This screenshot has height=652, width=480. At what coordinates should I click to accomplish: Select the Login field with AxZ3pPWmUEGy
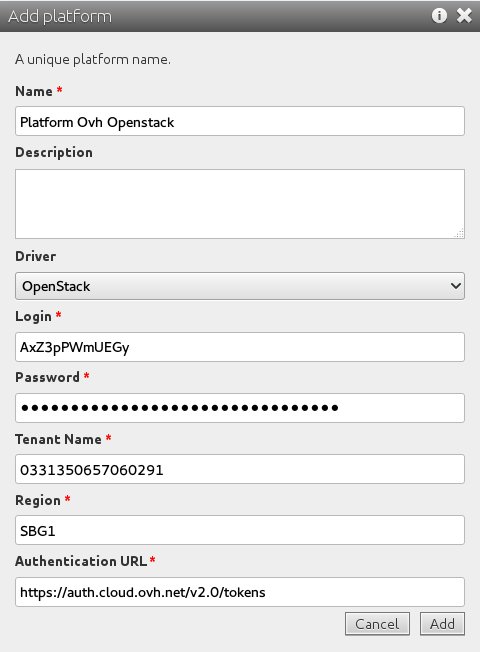(240, 347)
